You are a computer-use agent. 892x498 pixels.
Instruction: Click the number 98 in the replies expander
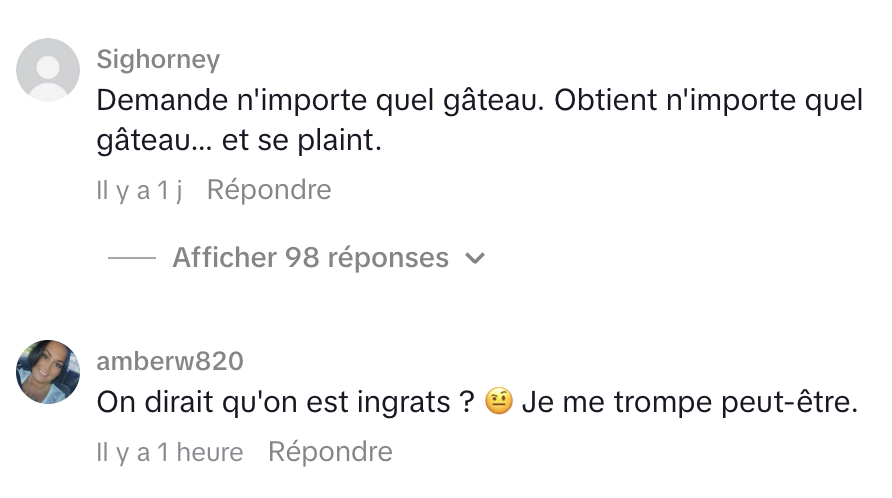[x=302, y=258]
